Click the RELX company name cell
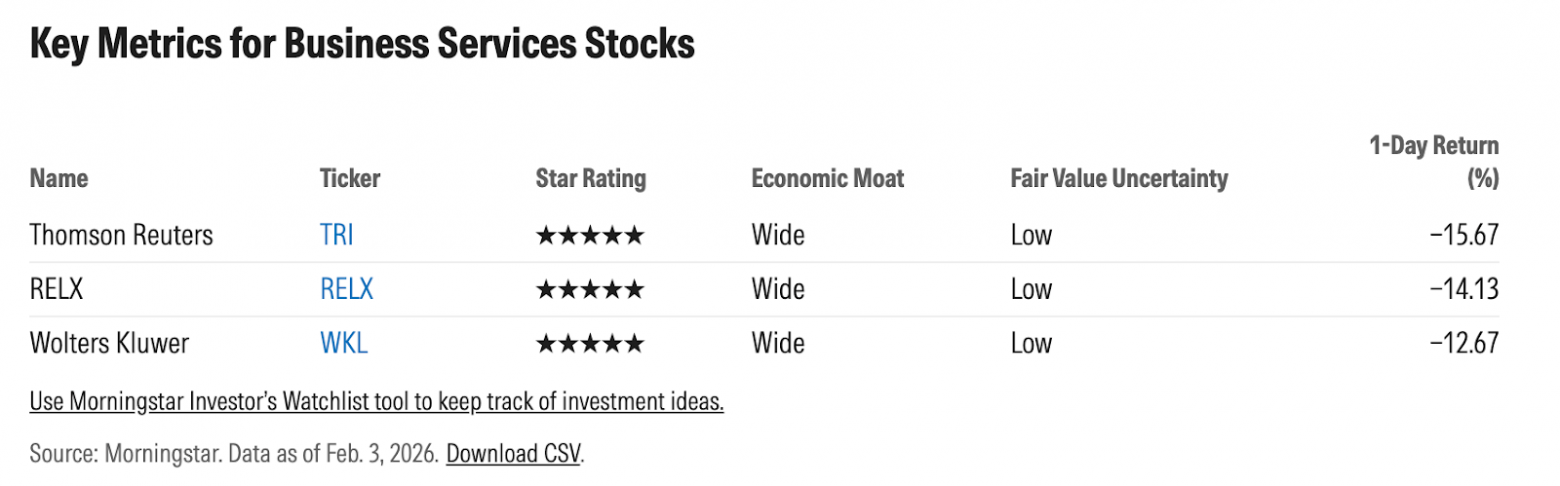The image size is (1560, 486). pos(56,290)
